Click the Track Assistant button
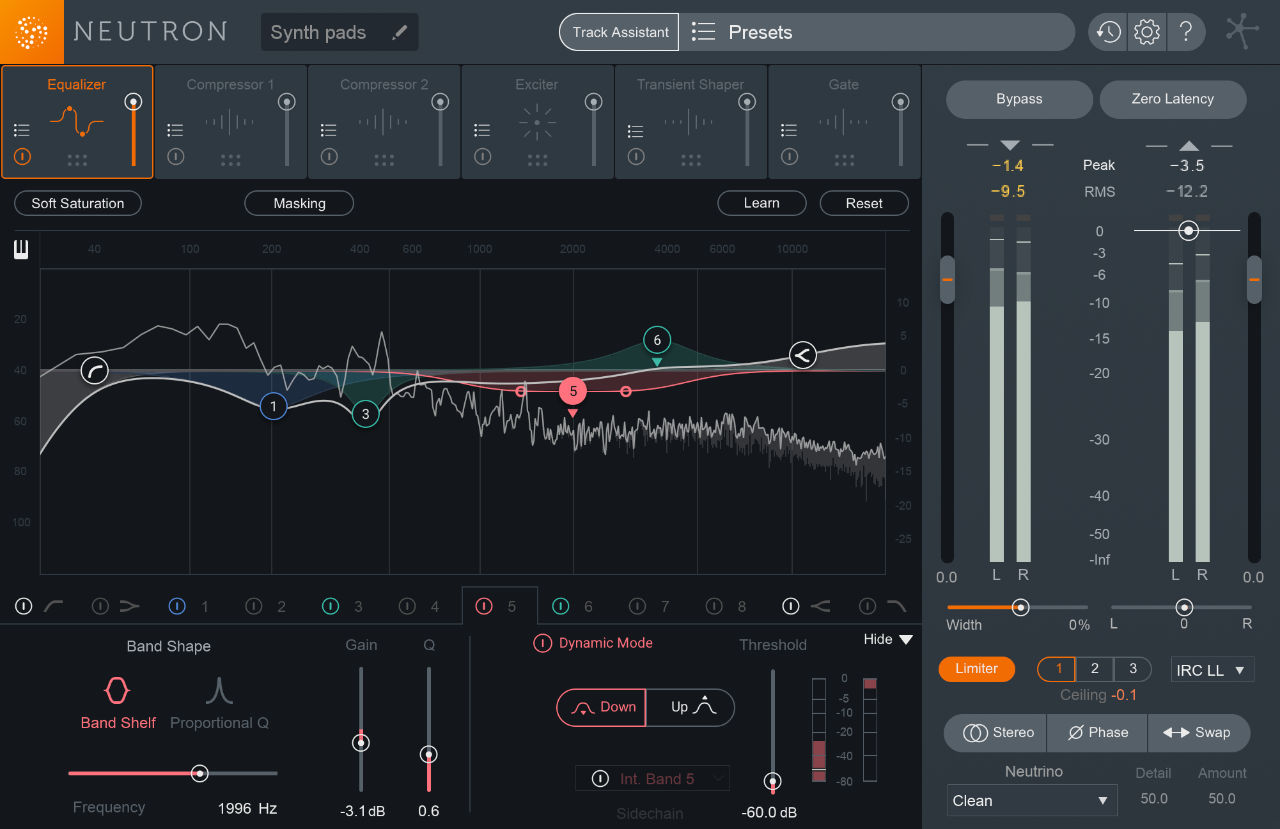The height and width of the screenshot is (829, 1280). 620,32
